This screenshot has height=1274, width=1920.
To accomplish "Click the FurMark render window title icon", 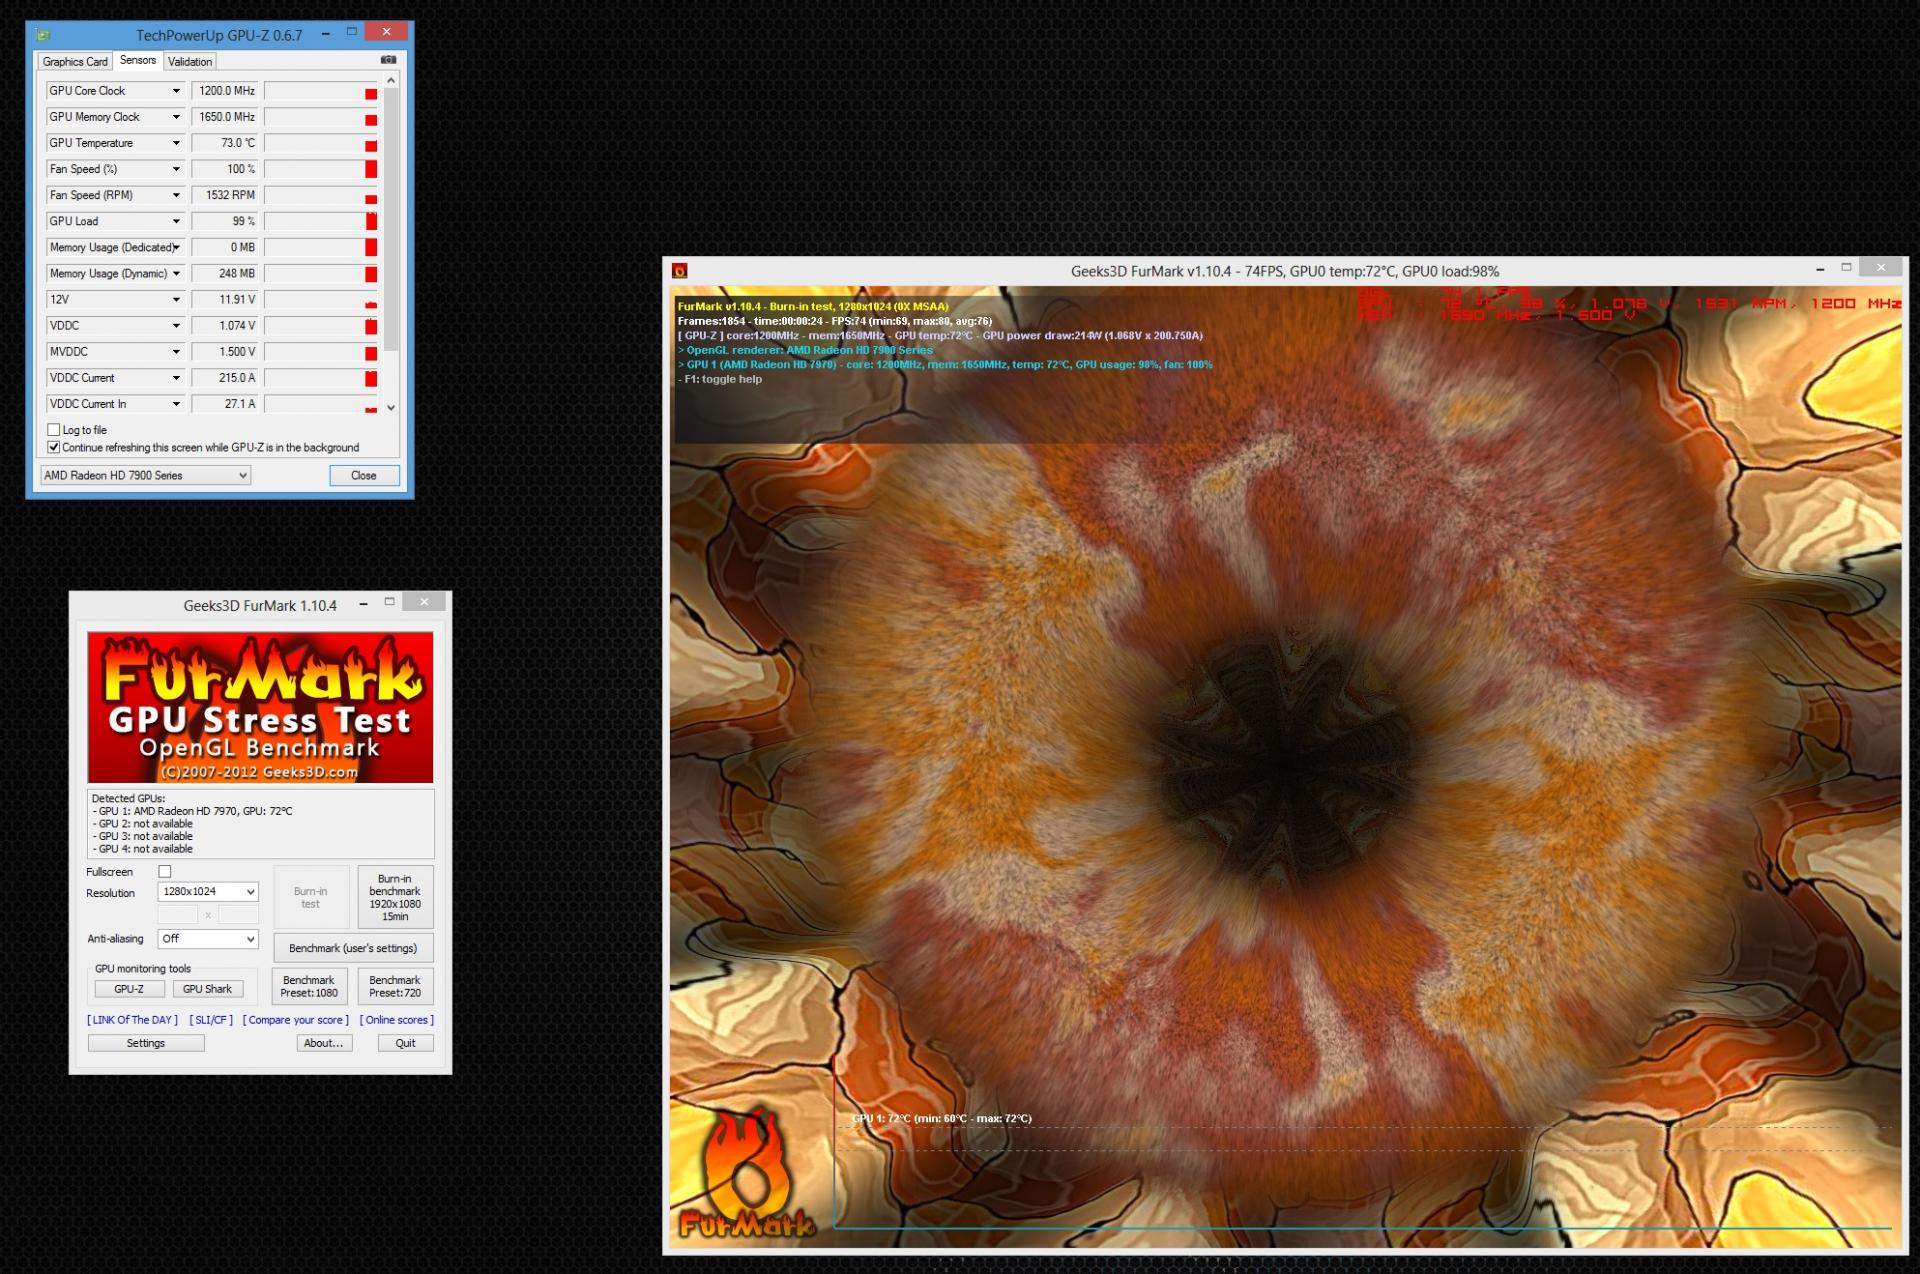I will click(680, 271).
